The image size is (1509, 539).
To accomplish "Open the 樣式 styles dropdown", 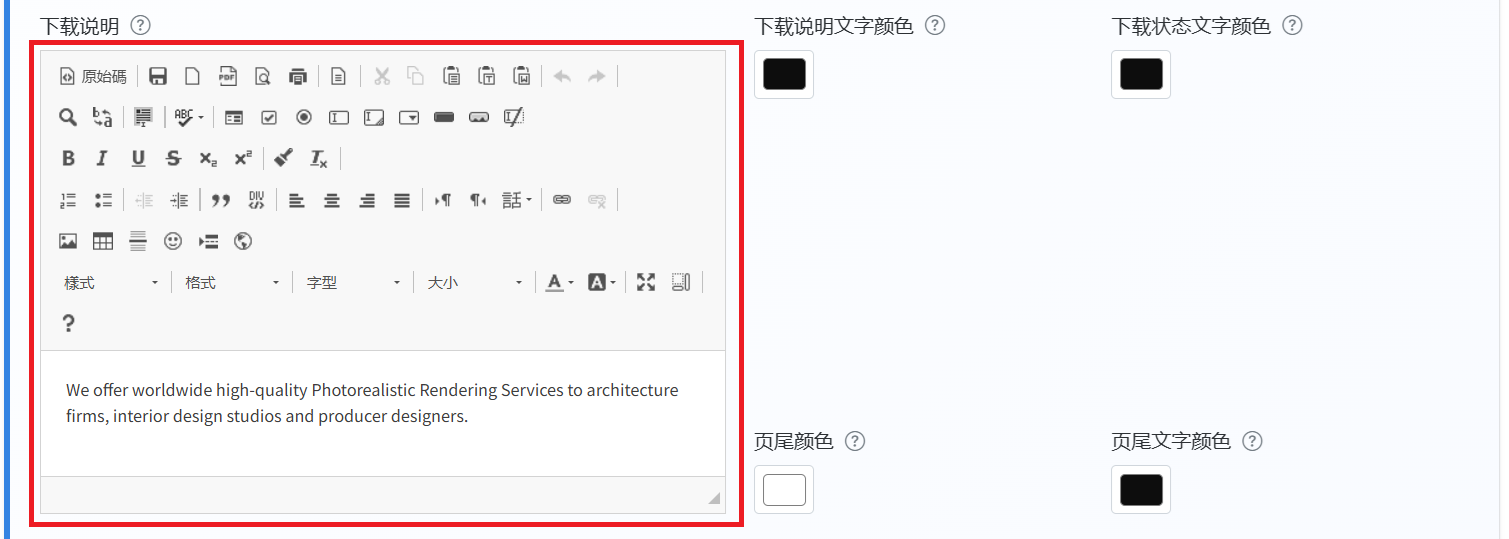I will 110,283.
